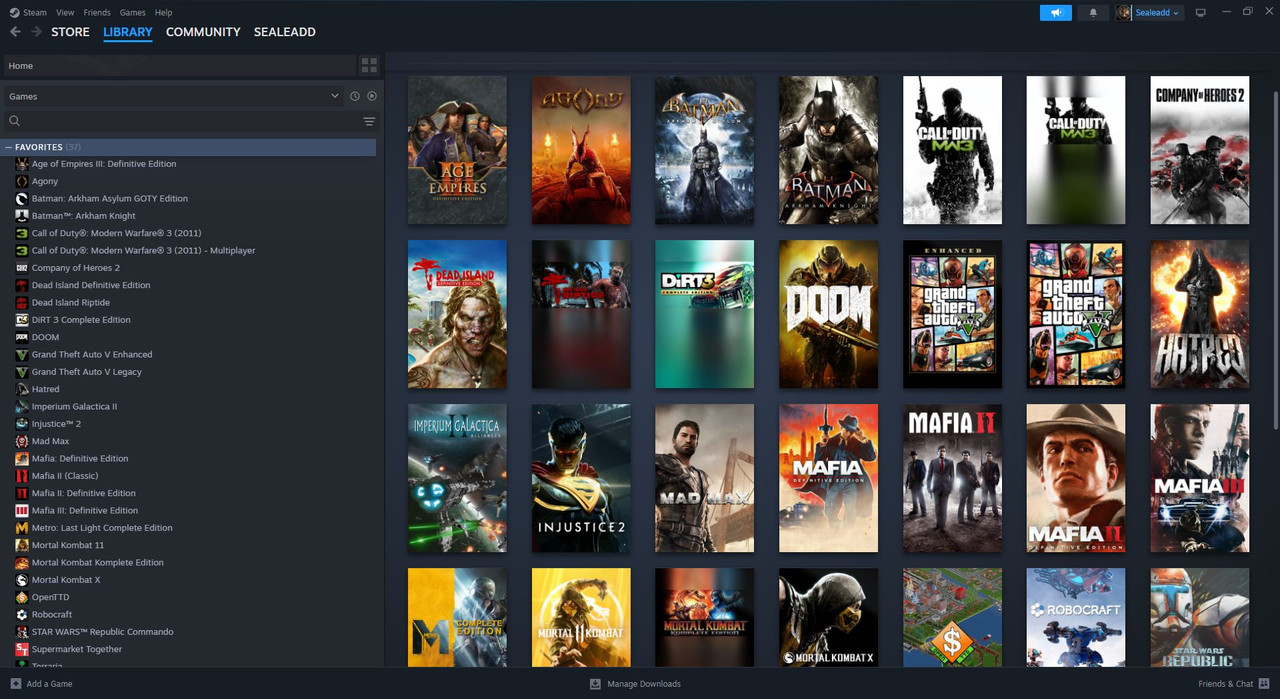The width and height of the screenshot is (1280, 699).
Task: Switch to Big Picture mode icon
Action: click(x=1201, y=13)
